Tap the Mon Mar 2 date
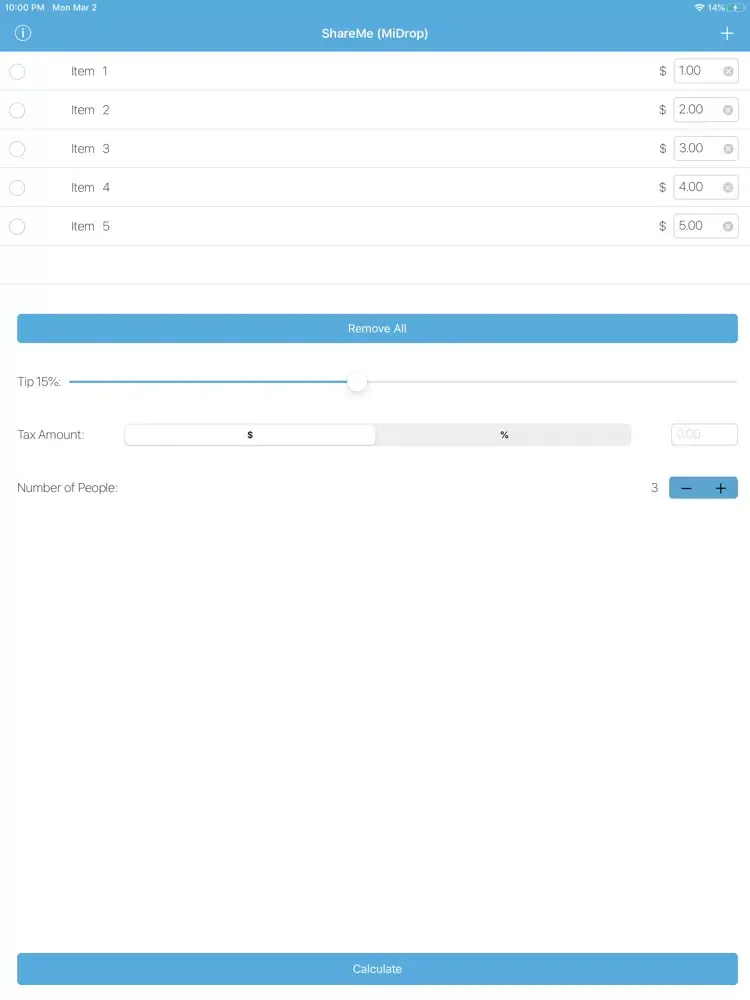The height and width of the screenshot is (1000, 750). (x=75, y=8)
